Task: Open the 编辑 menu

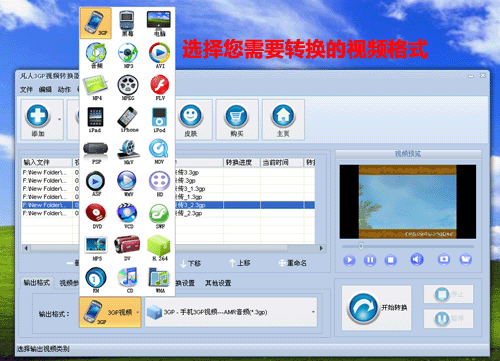Action: [x=45, y=89]
